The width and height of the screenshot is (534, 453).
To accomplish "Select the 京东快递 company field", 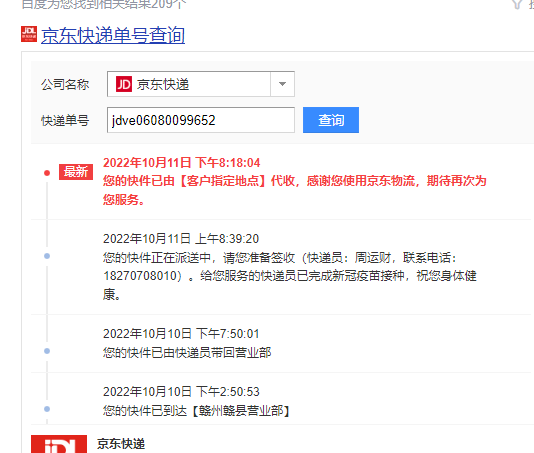I will pos(201,84).
